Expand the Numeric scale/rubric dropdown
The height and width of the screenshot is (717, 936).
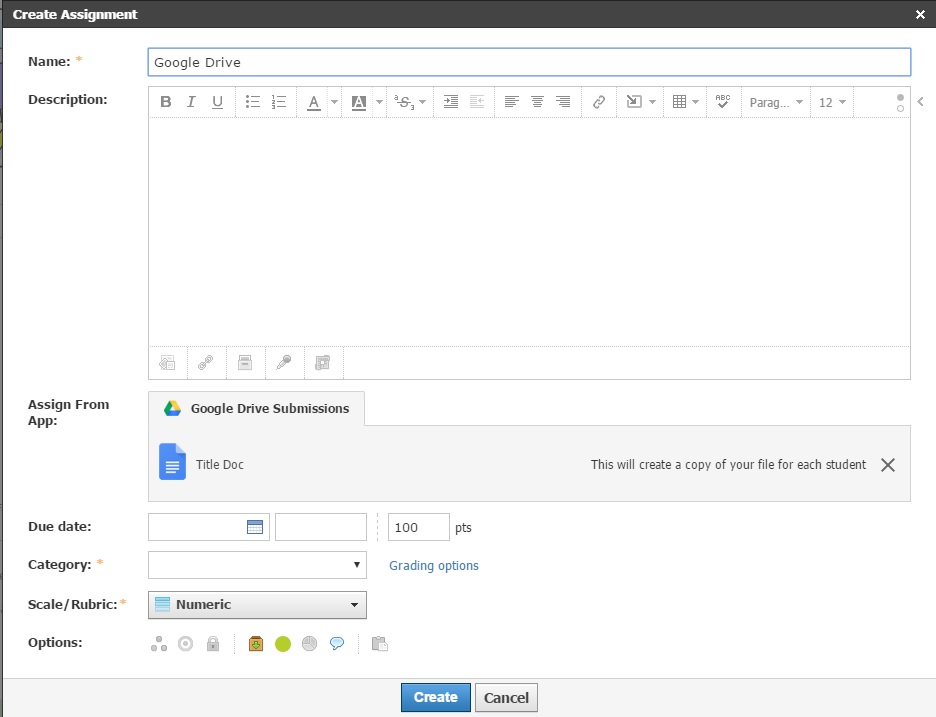tap(257, 605)
